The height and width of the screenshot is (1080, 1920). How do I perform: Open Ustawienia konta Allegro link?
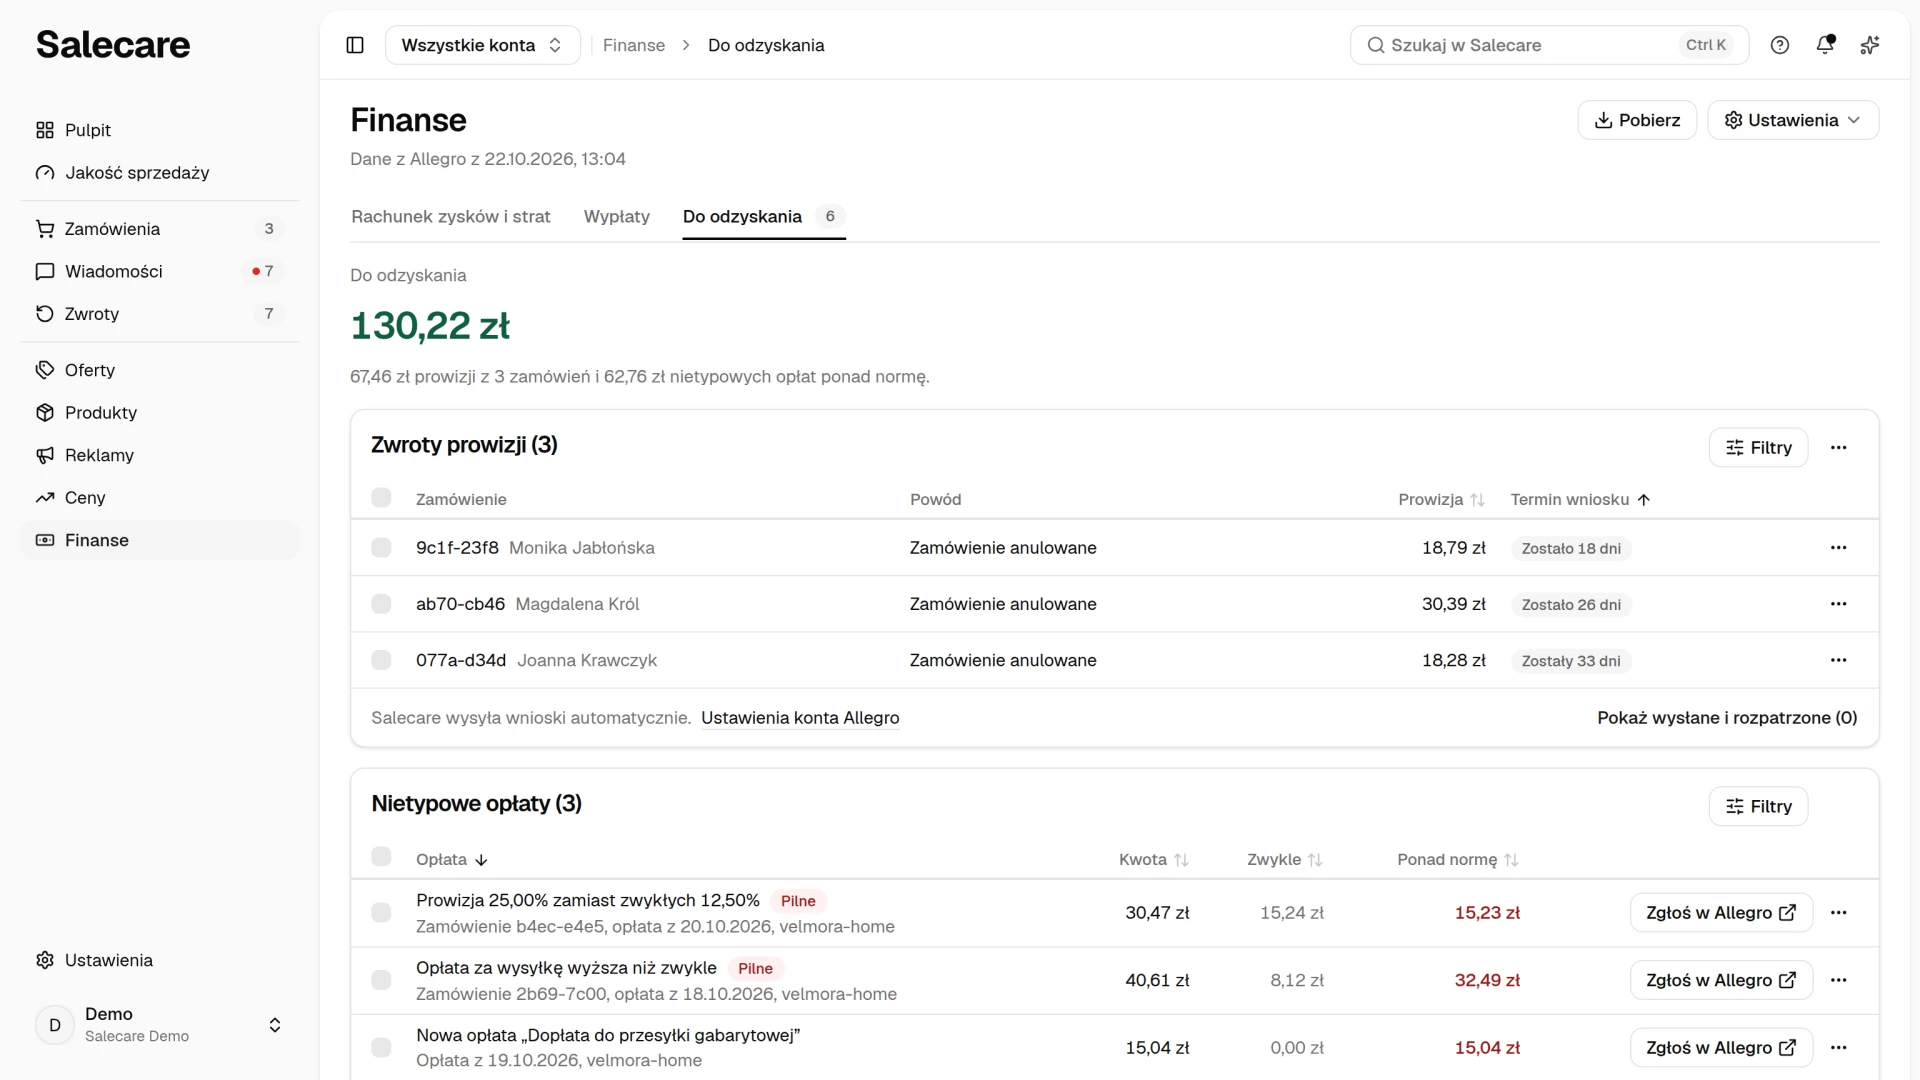(x=800, y=718)
